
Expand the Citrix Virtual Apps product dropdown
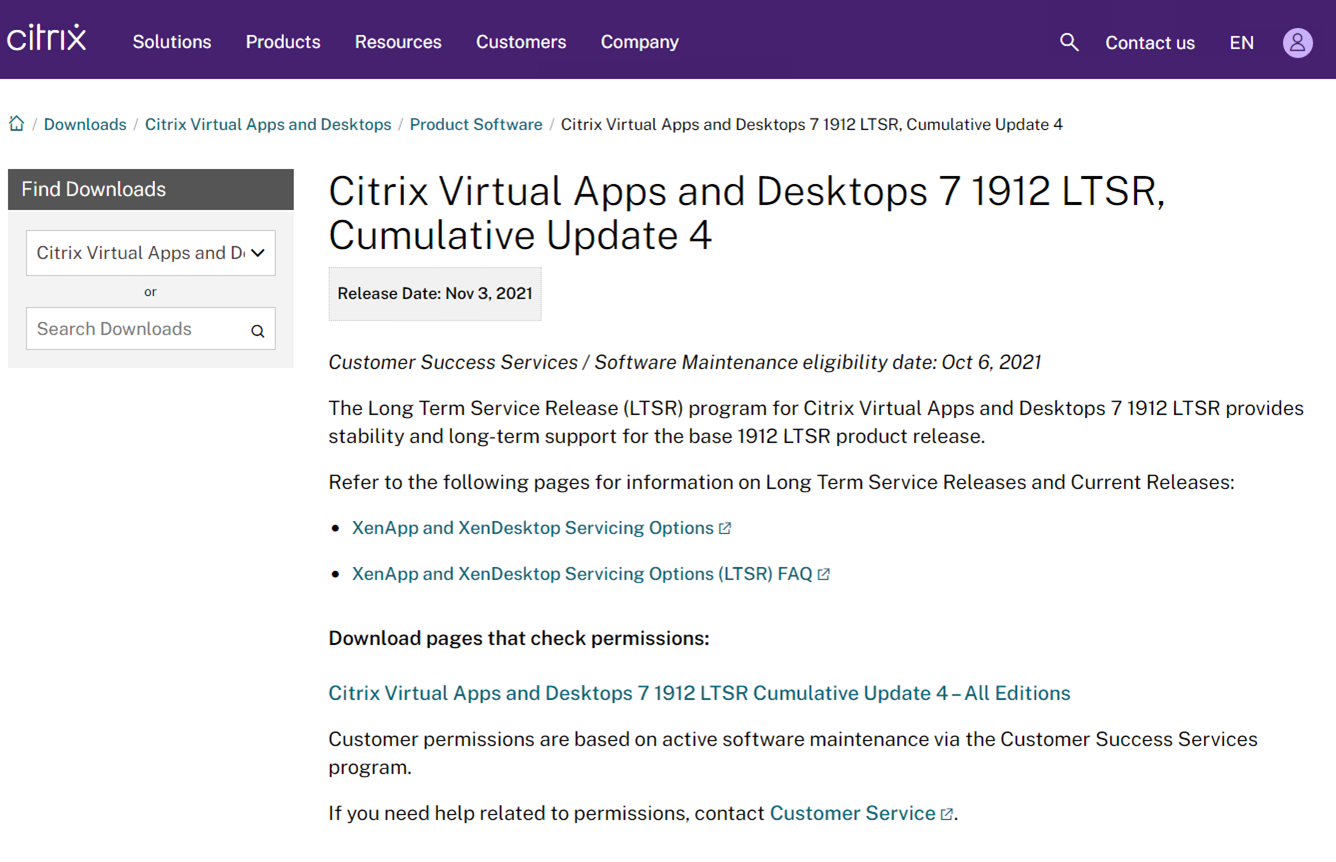click(x=151, y=253)
